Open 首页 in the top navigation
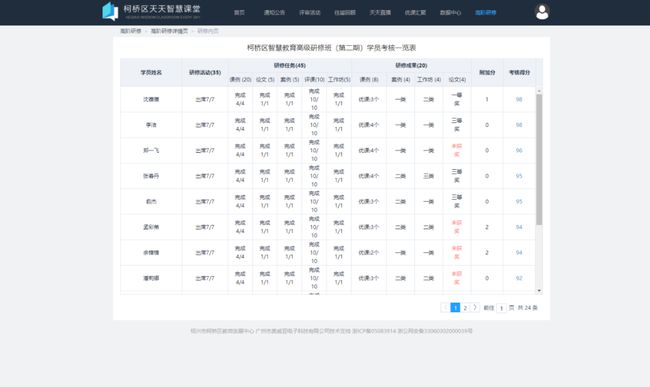The image size is (650, 387). point(239,12)
